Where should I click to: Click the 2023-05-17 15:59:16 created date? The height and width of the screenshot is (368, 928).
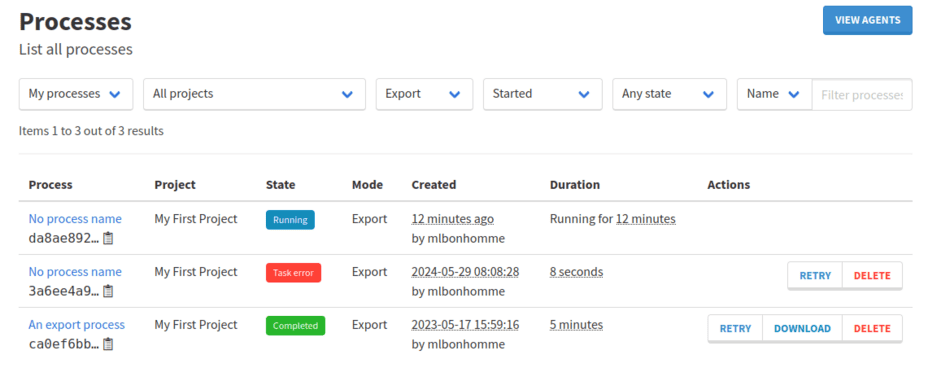click(x=465, y=325)
